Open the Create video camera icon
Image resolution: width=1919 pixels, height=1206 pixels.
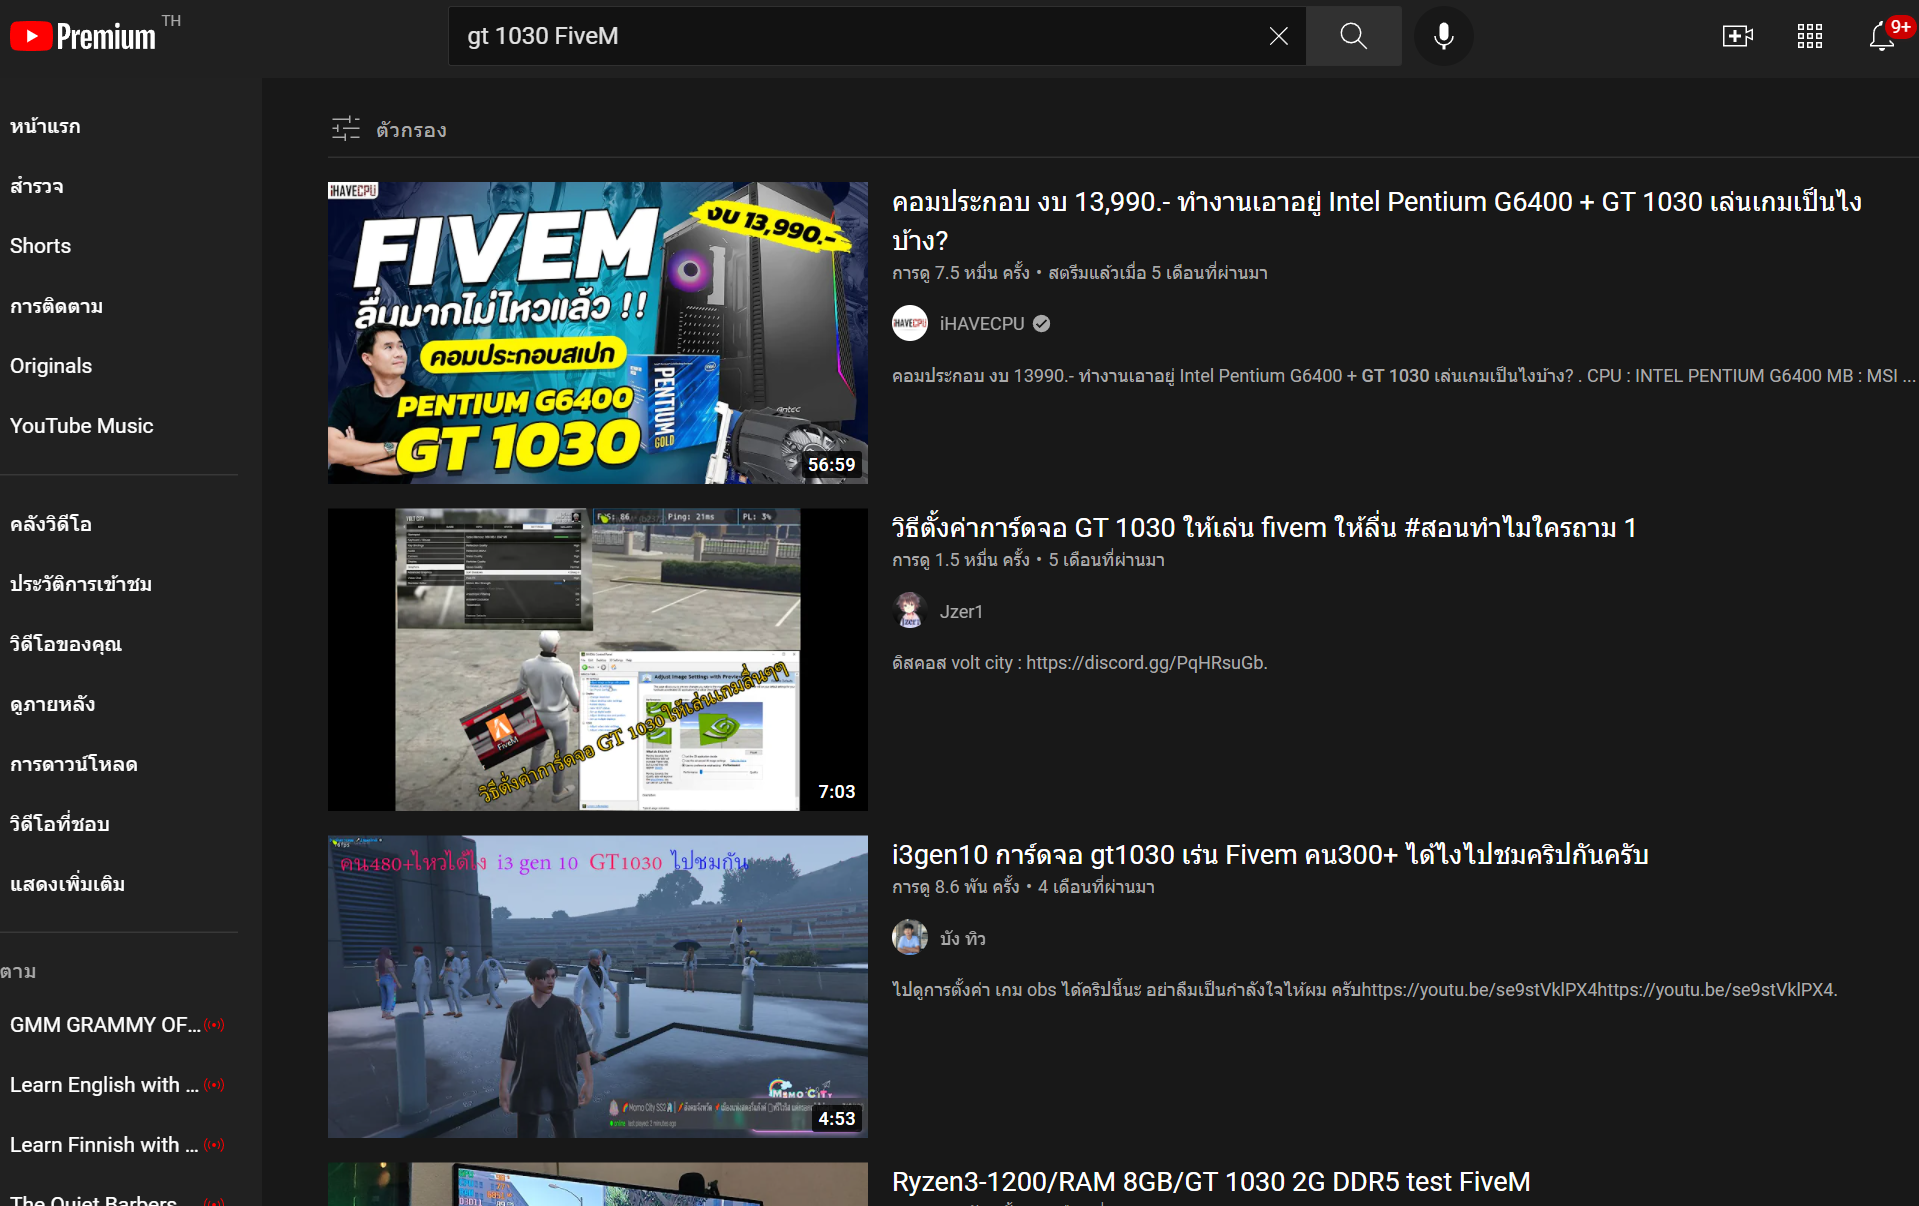pyautogui.click(x=1737, y=37)
